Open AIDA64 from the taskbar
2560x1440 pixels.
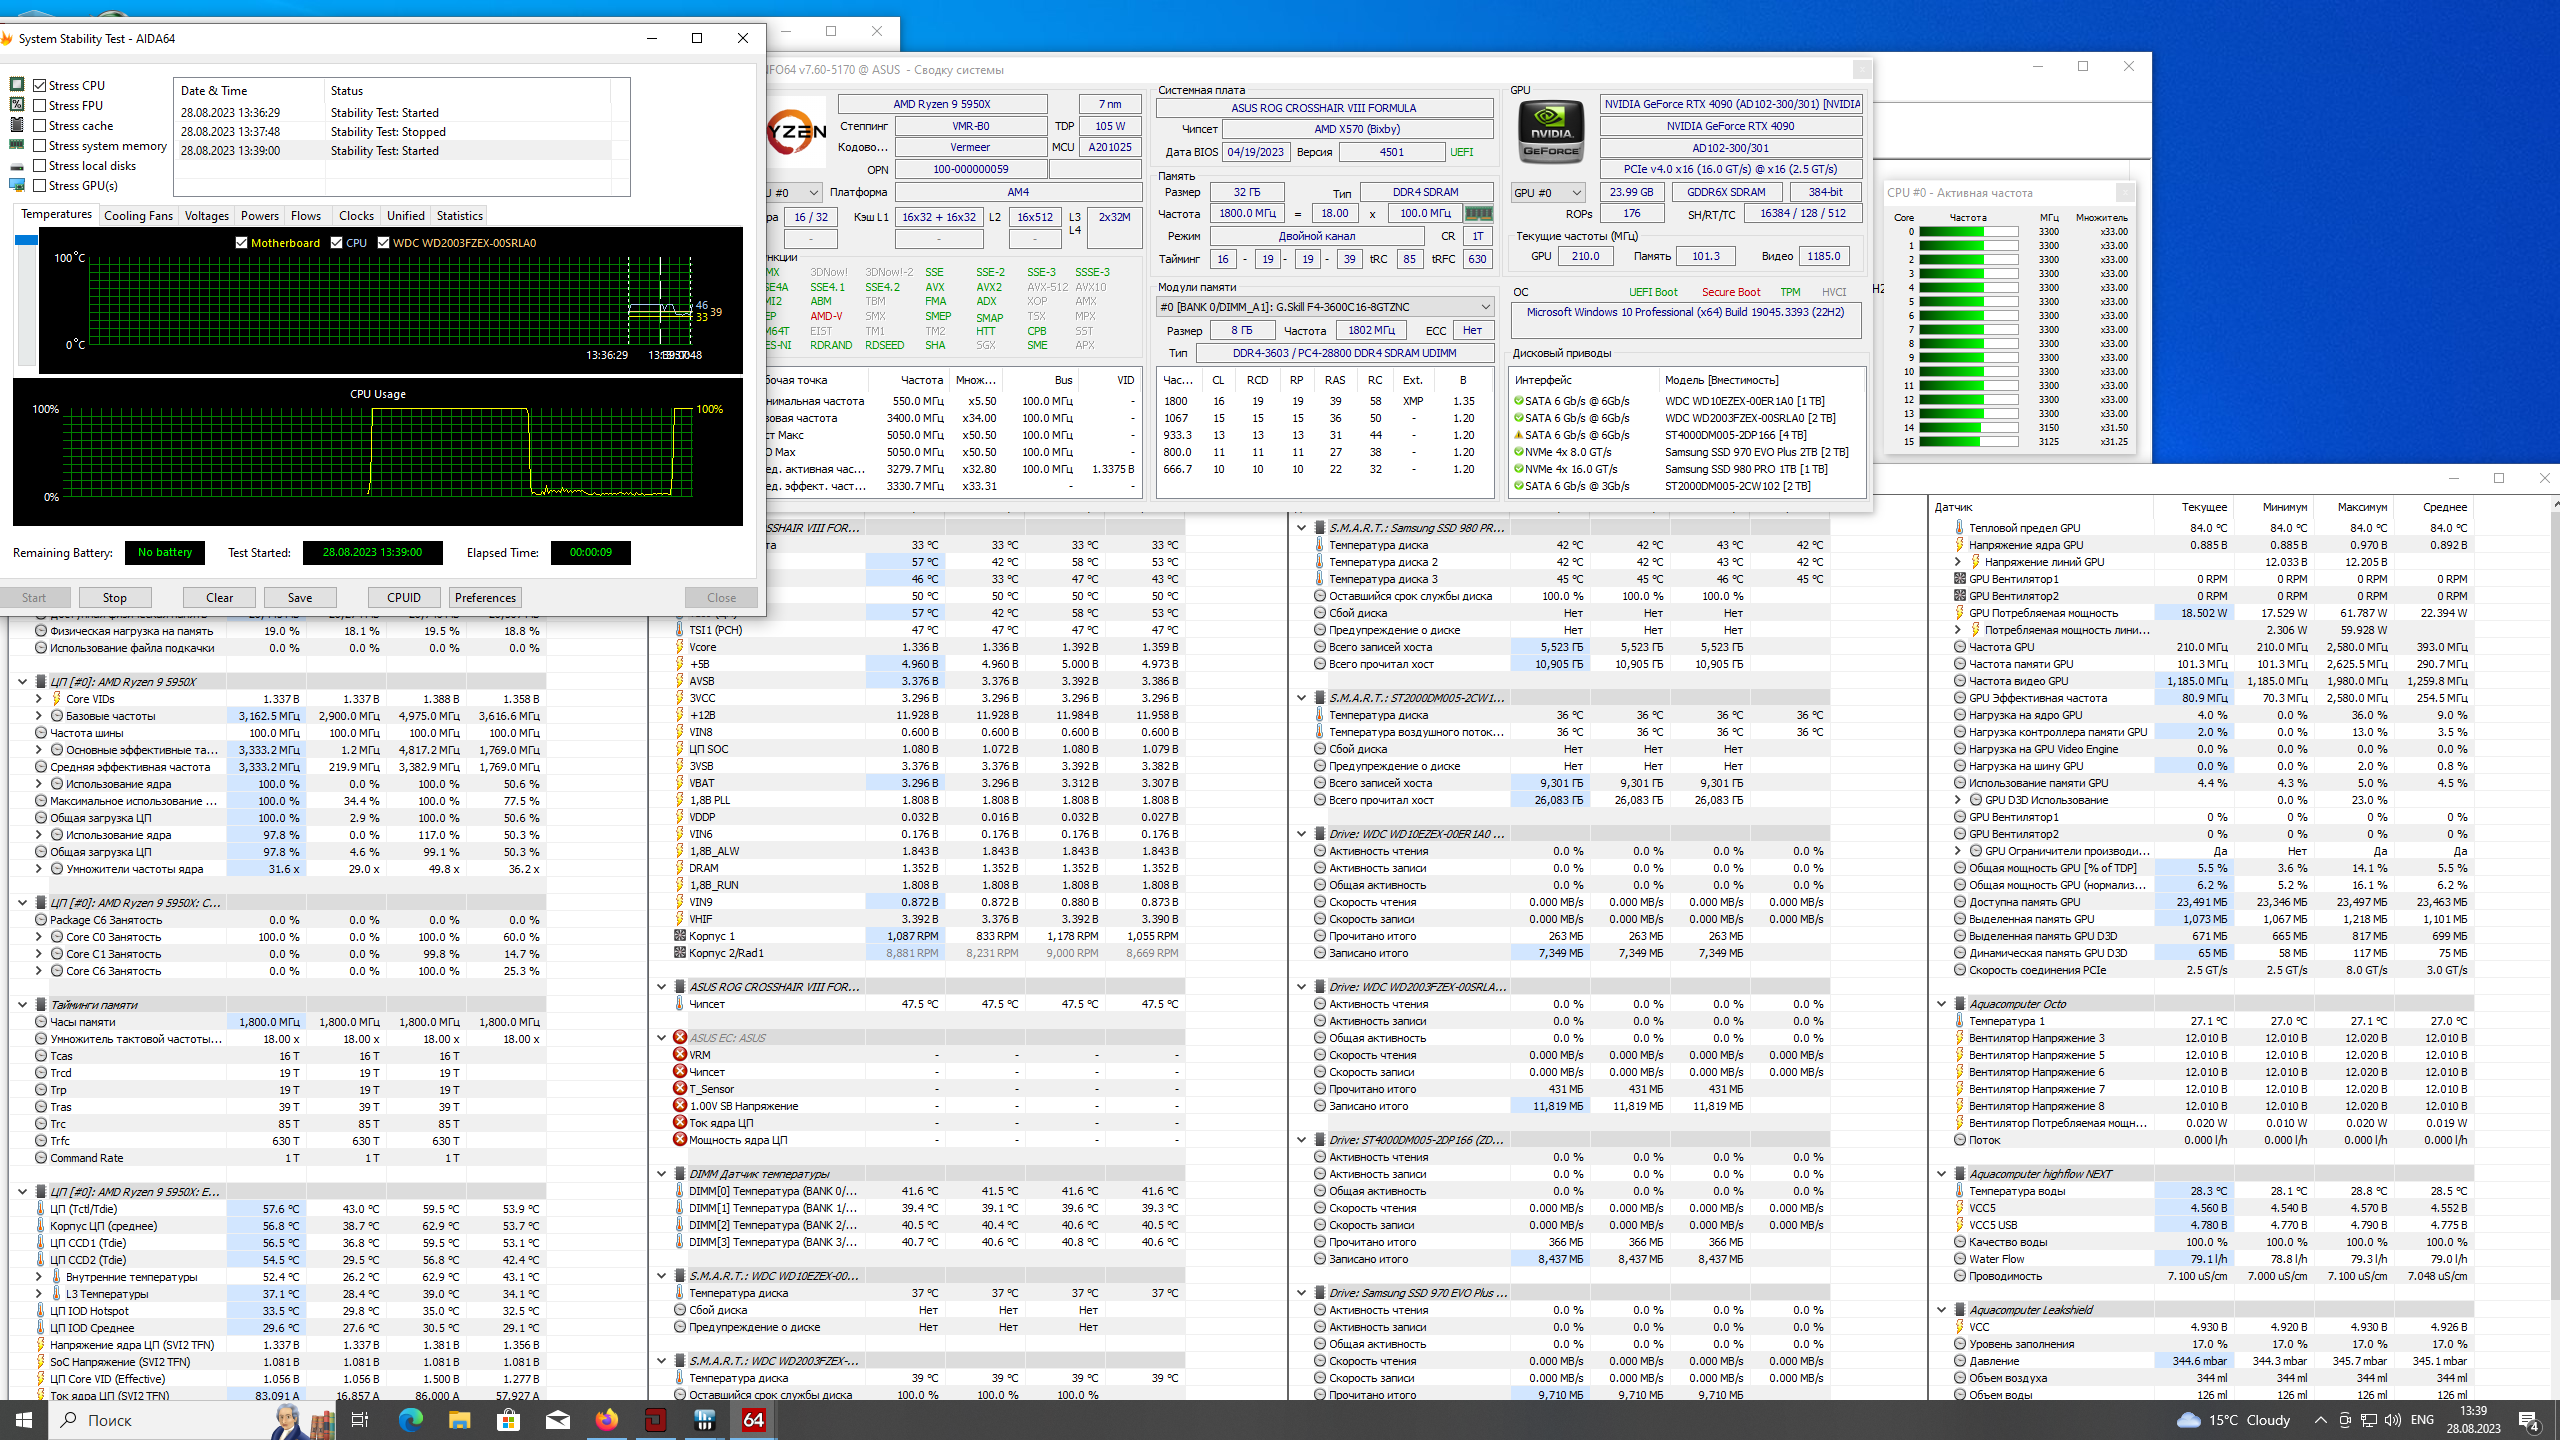click(x=753, y=1419)
